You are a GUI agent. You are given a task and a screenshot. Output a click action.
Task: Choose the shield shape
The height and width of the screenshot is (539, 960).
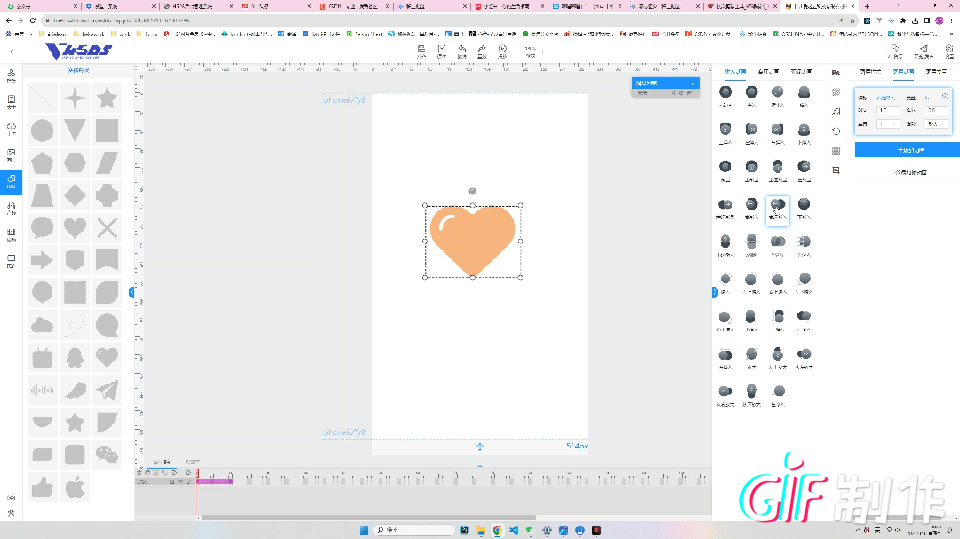pyautogui.click(x=75, y=260)
